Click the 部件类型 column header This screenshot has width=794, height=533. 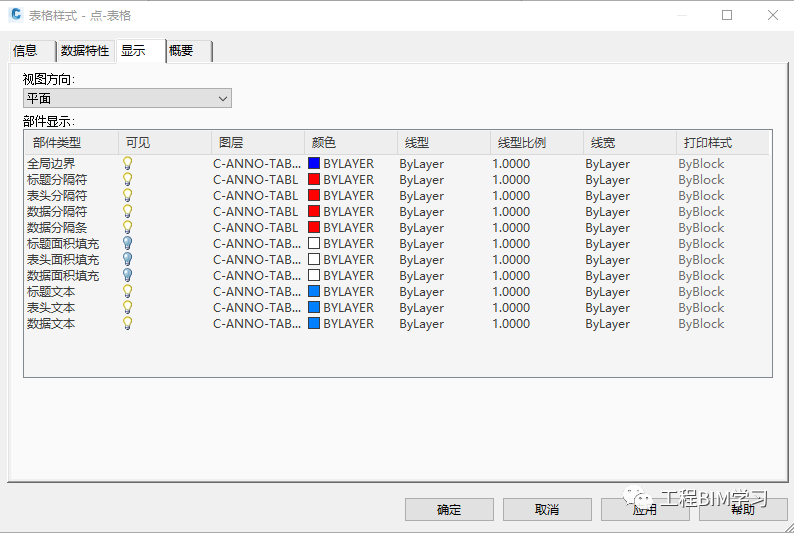click(x=72, y=143)
